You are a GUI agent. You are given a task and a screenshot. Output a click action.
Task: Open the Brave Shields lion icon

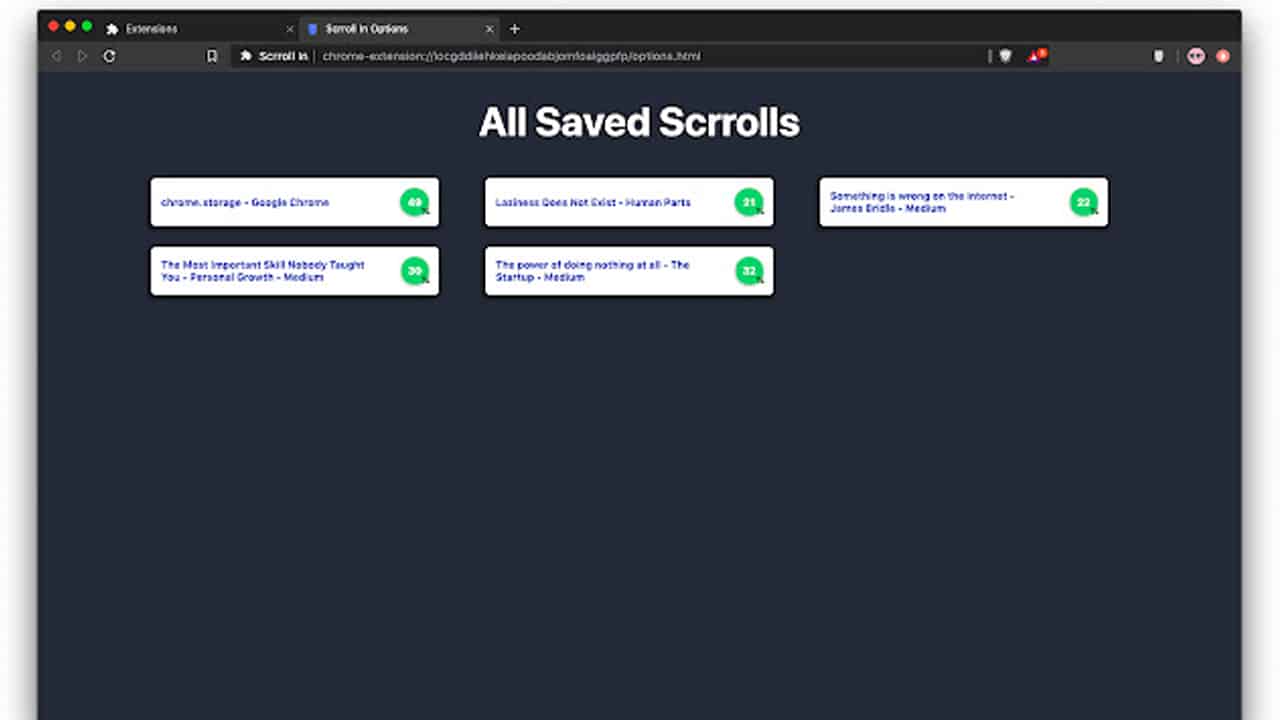tap(1005, 56)
